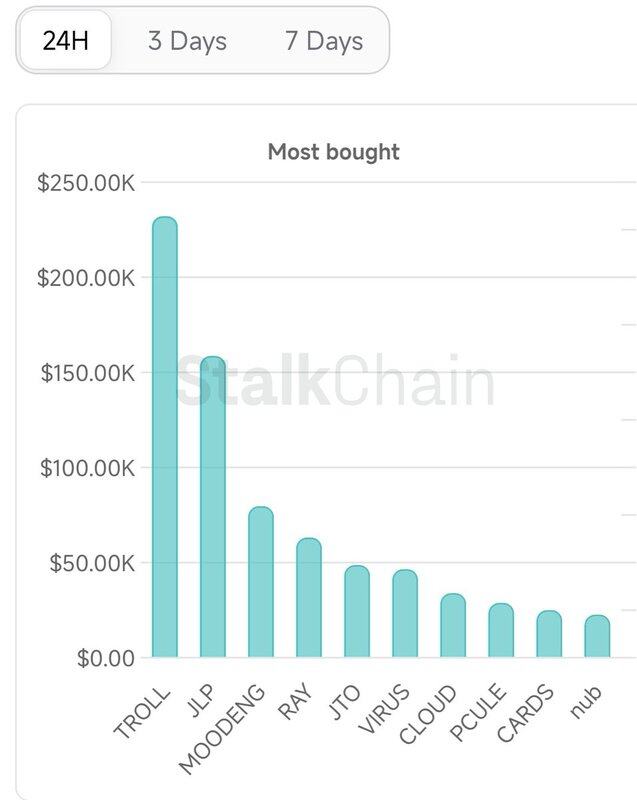
Task: Select the CLOUD bar
Action: [x=453, y=626]
